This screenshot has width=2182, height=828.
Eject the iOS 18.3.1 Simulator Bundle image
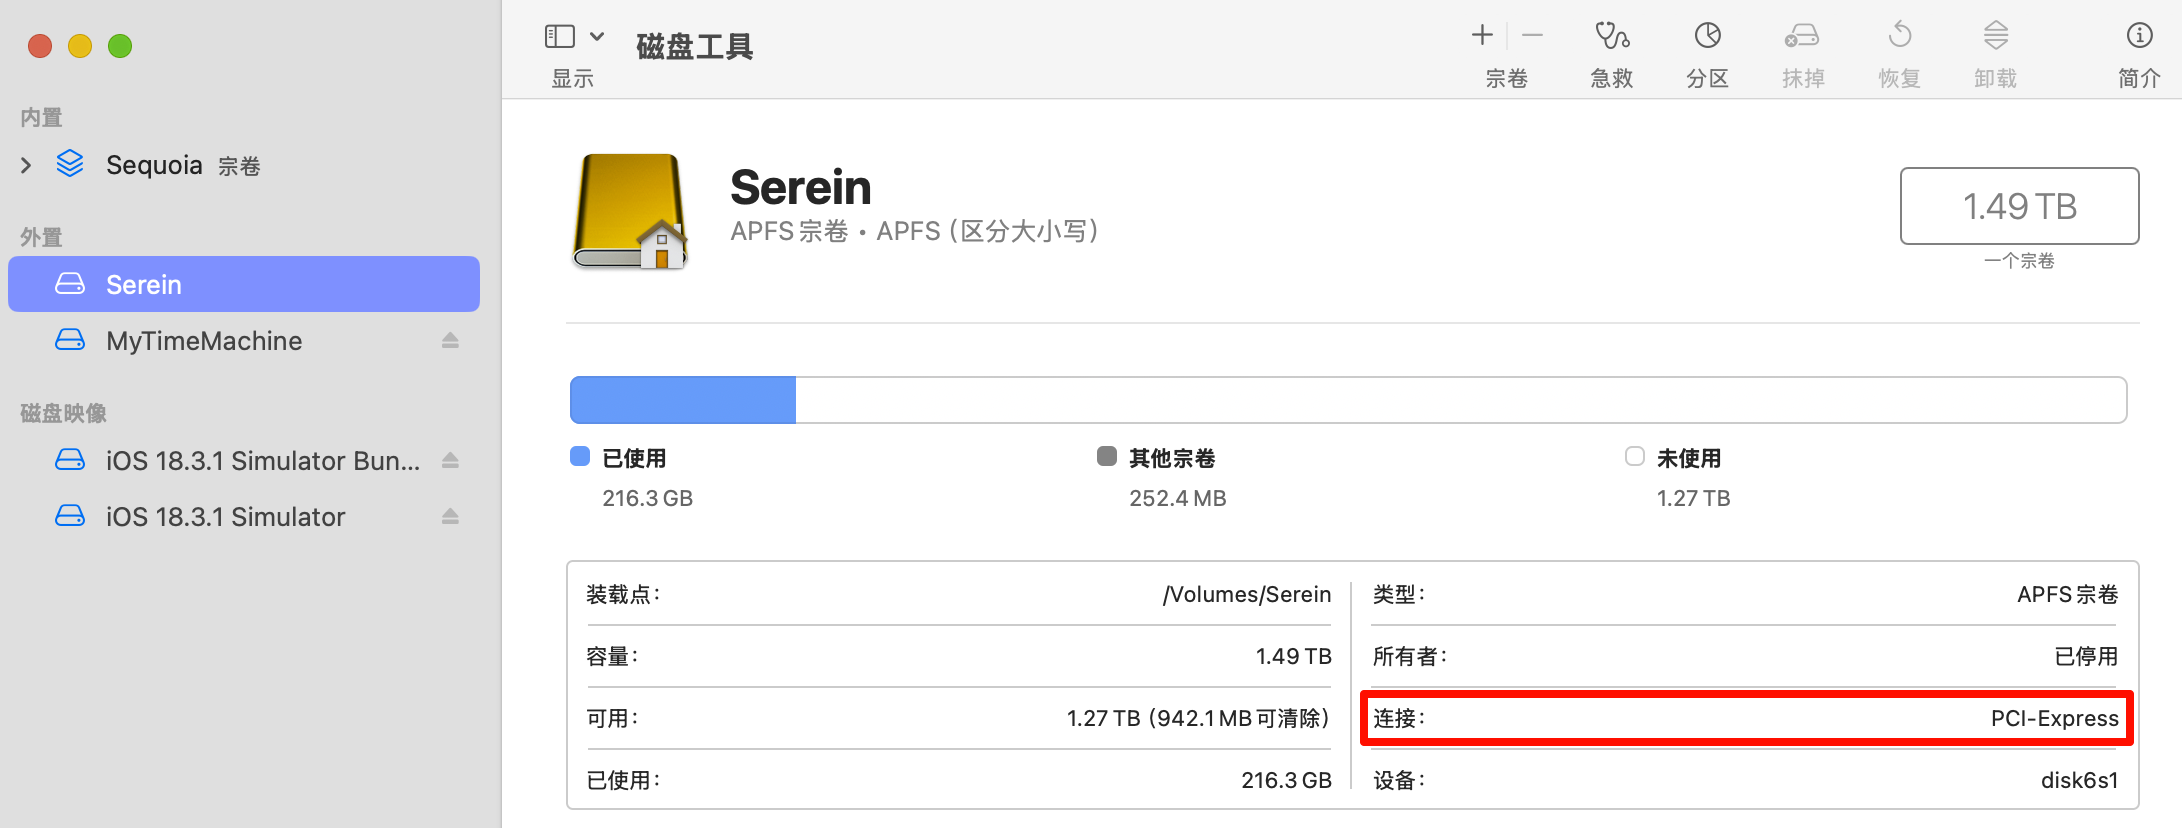coord(450,460)
